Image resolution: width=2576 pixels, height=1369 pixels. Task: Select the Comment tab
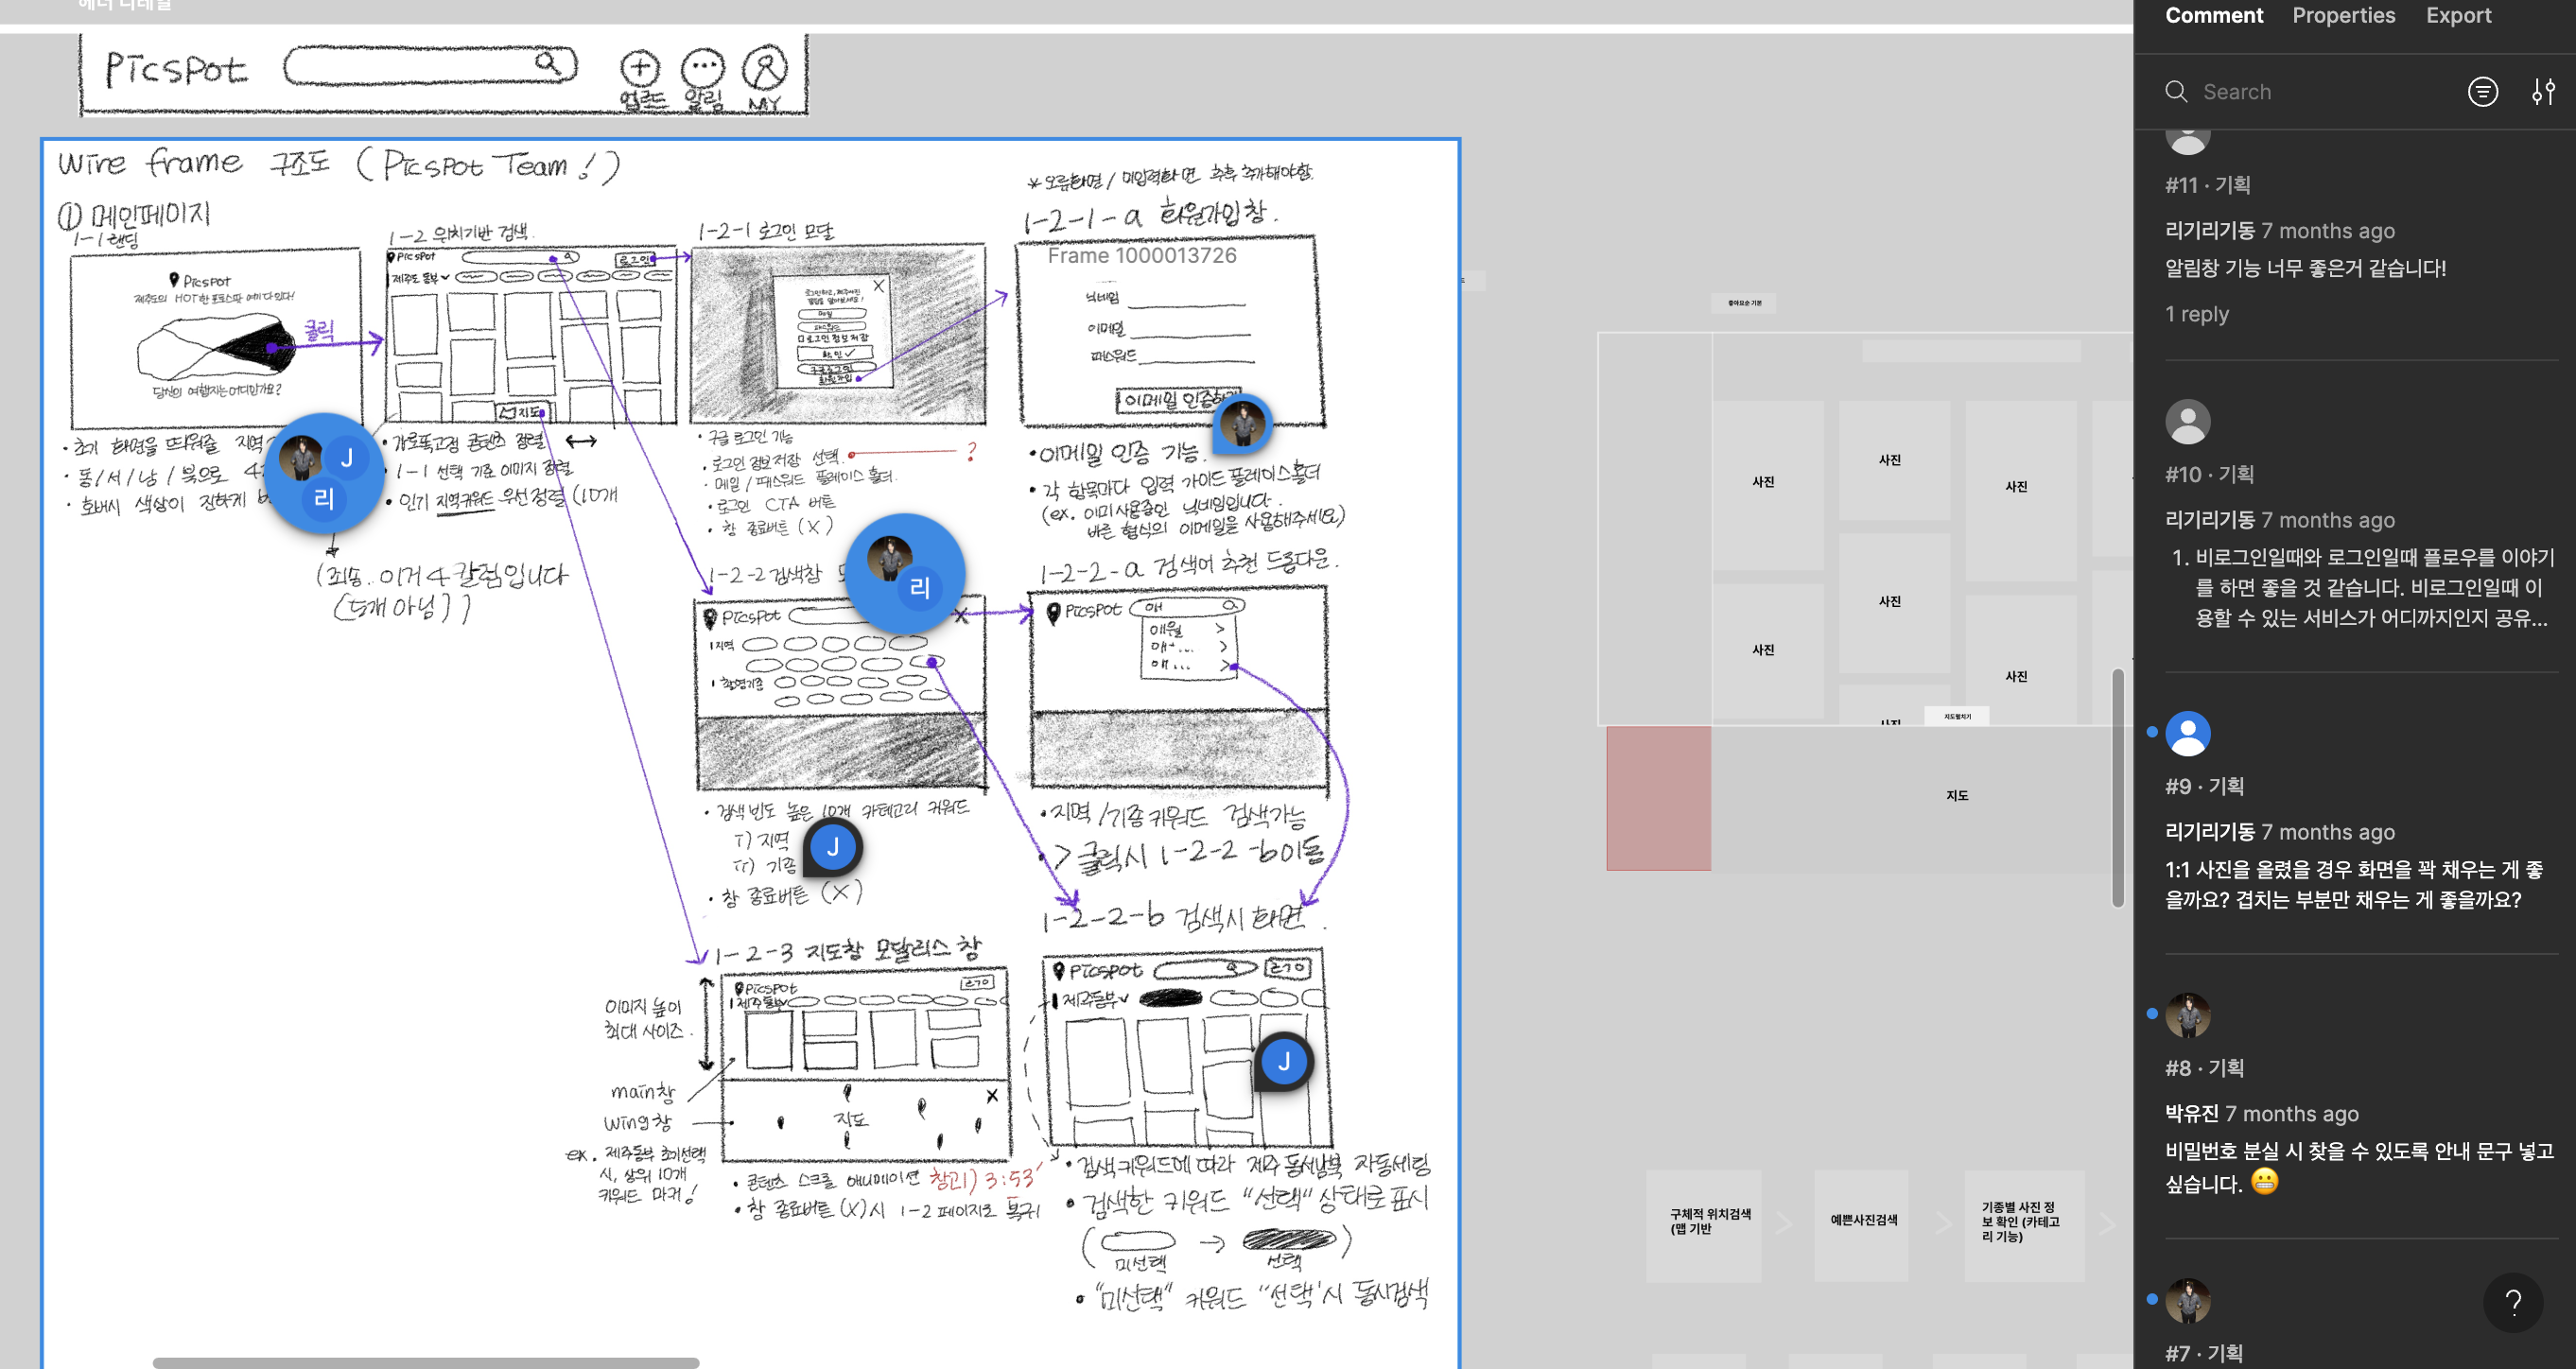point(2213,16)
